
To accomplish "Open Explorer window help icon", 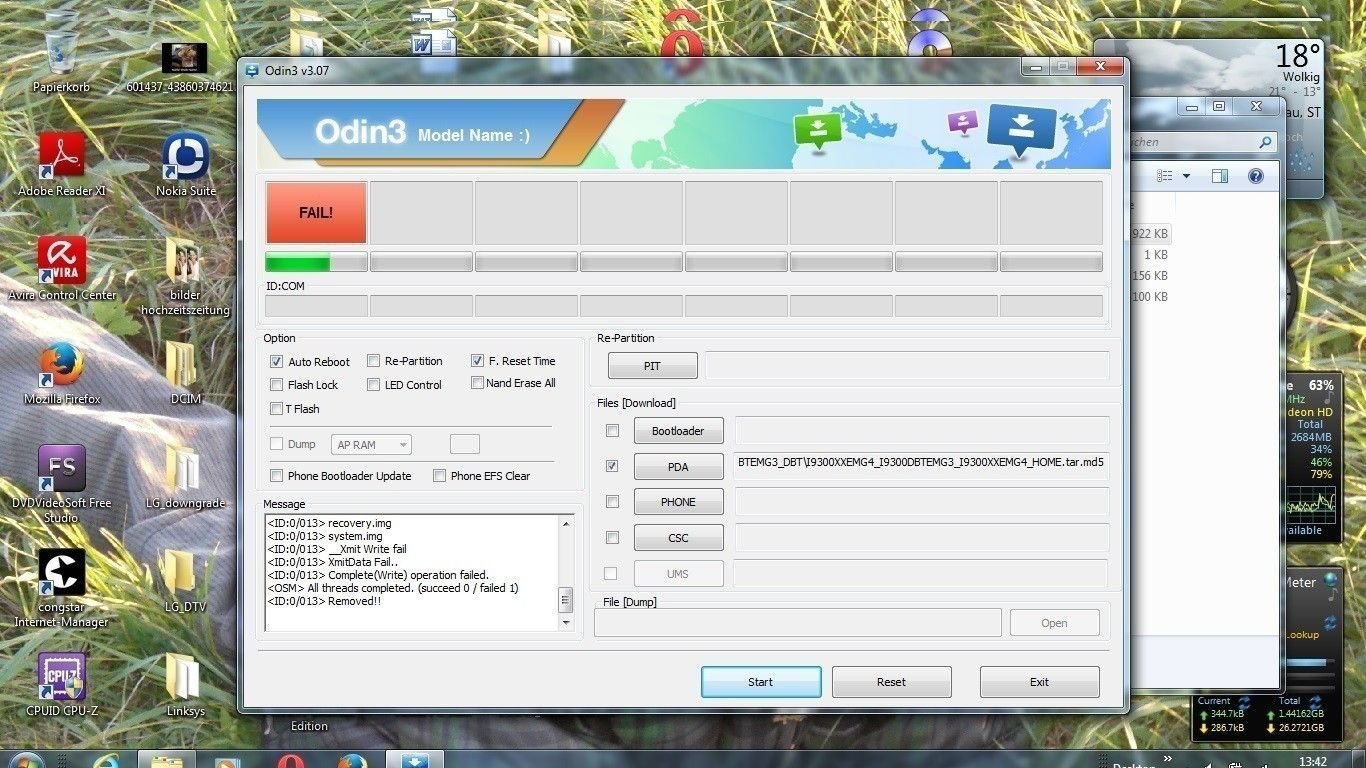I will 1255,176.
